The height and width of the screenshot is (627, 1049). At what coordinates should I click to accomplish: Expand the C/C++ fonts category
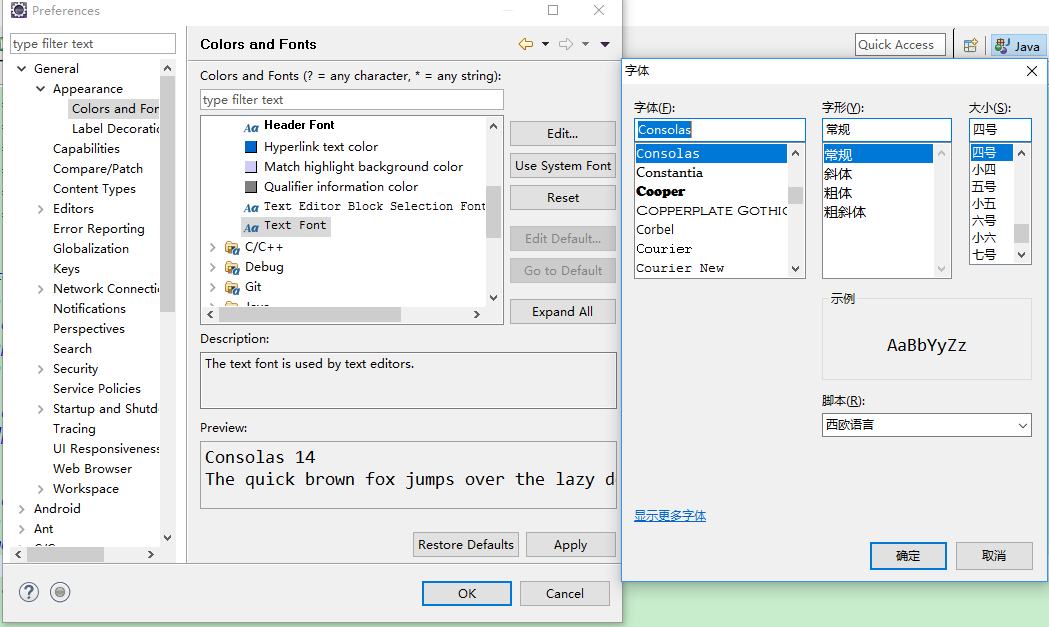click(x=212, y=248)
